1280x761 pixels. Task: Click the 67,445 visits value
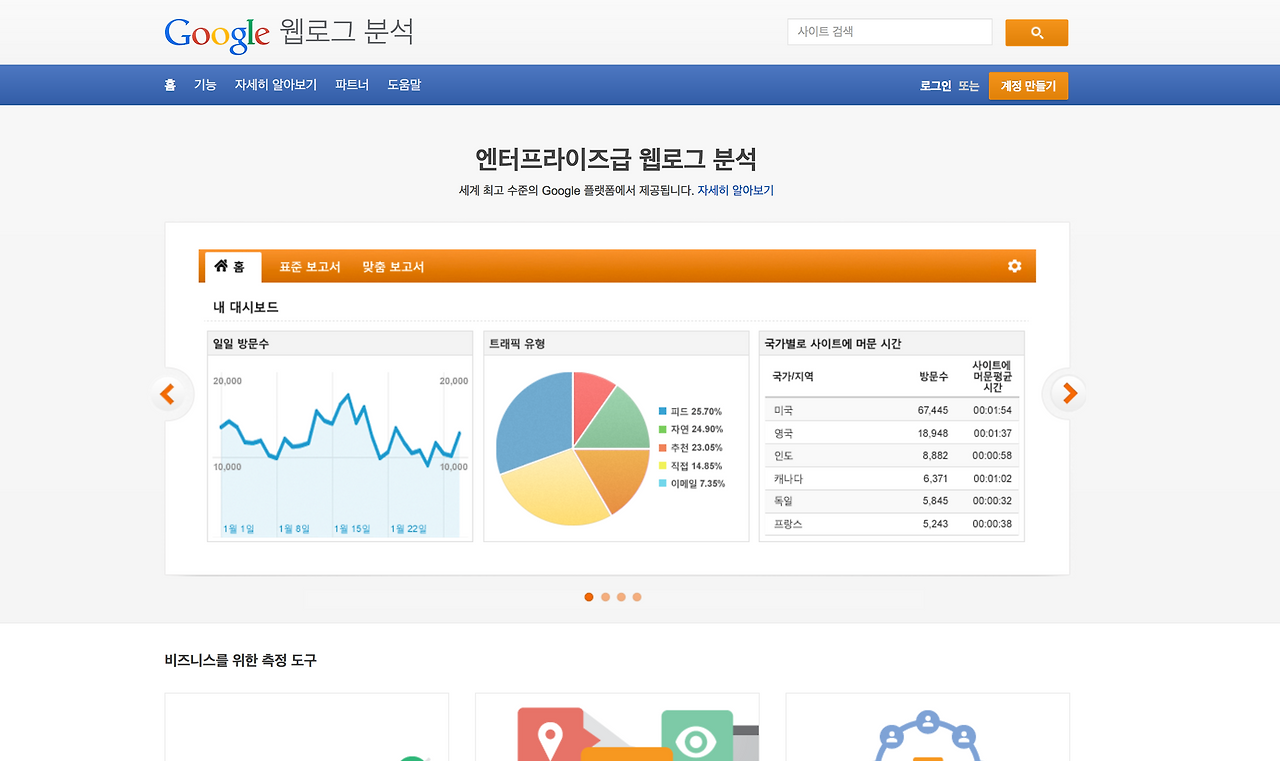click(933, 410)
